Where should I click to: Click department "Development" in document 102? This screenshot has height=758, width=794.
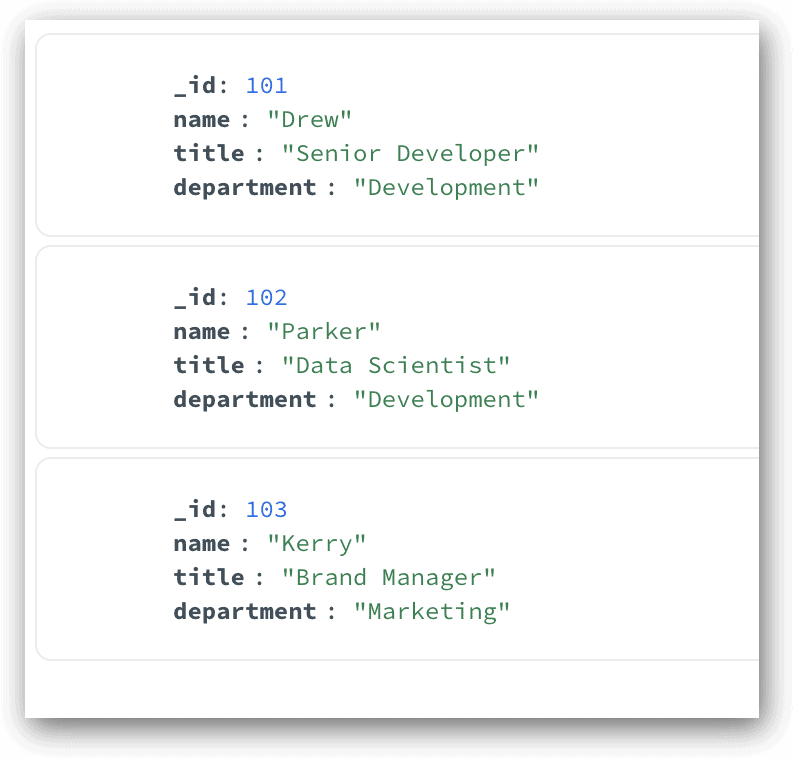pyautogui.click(x=446, y=400)
